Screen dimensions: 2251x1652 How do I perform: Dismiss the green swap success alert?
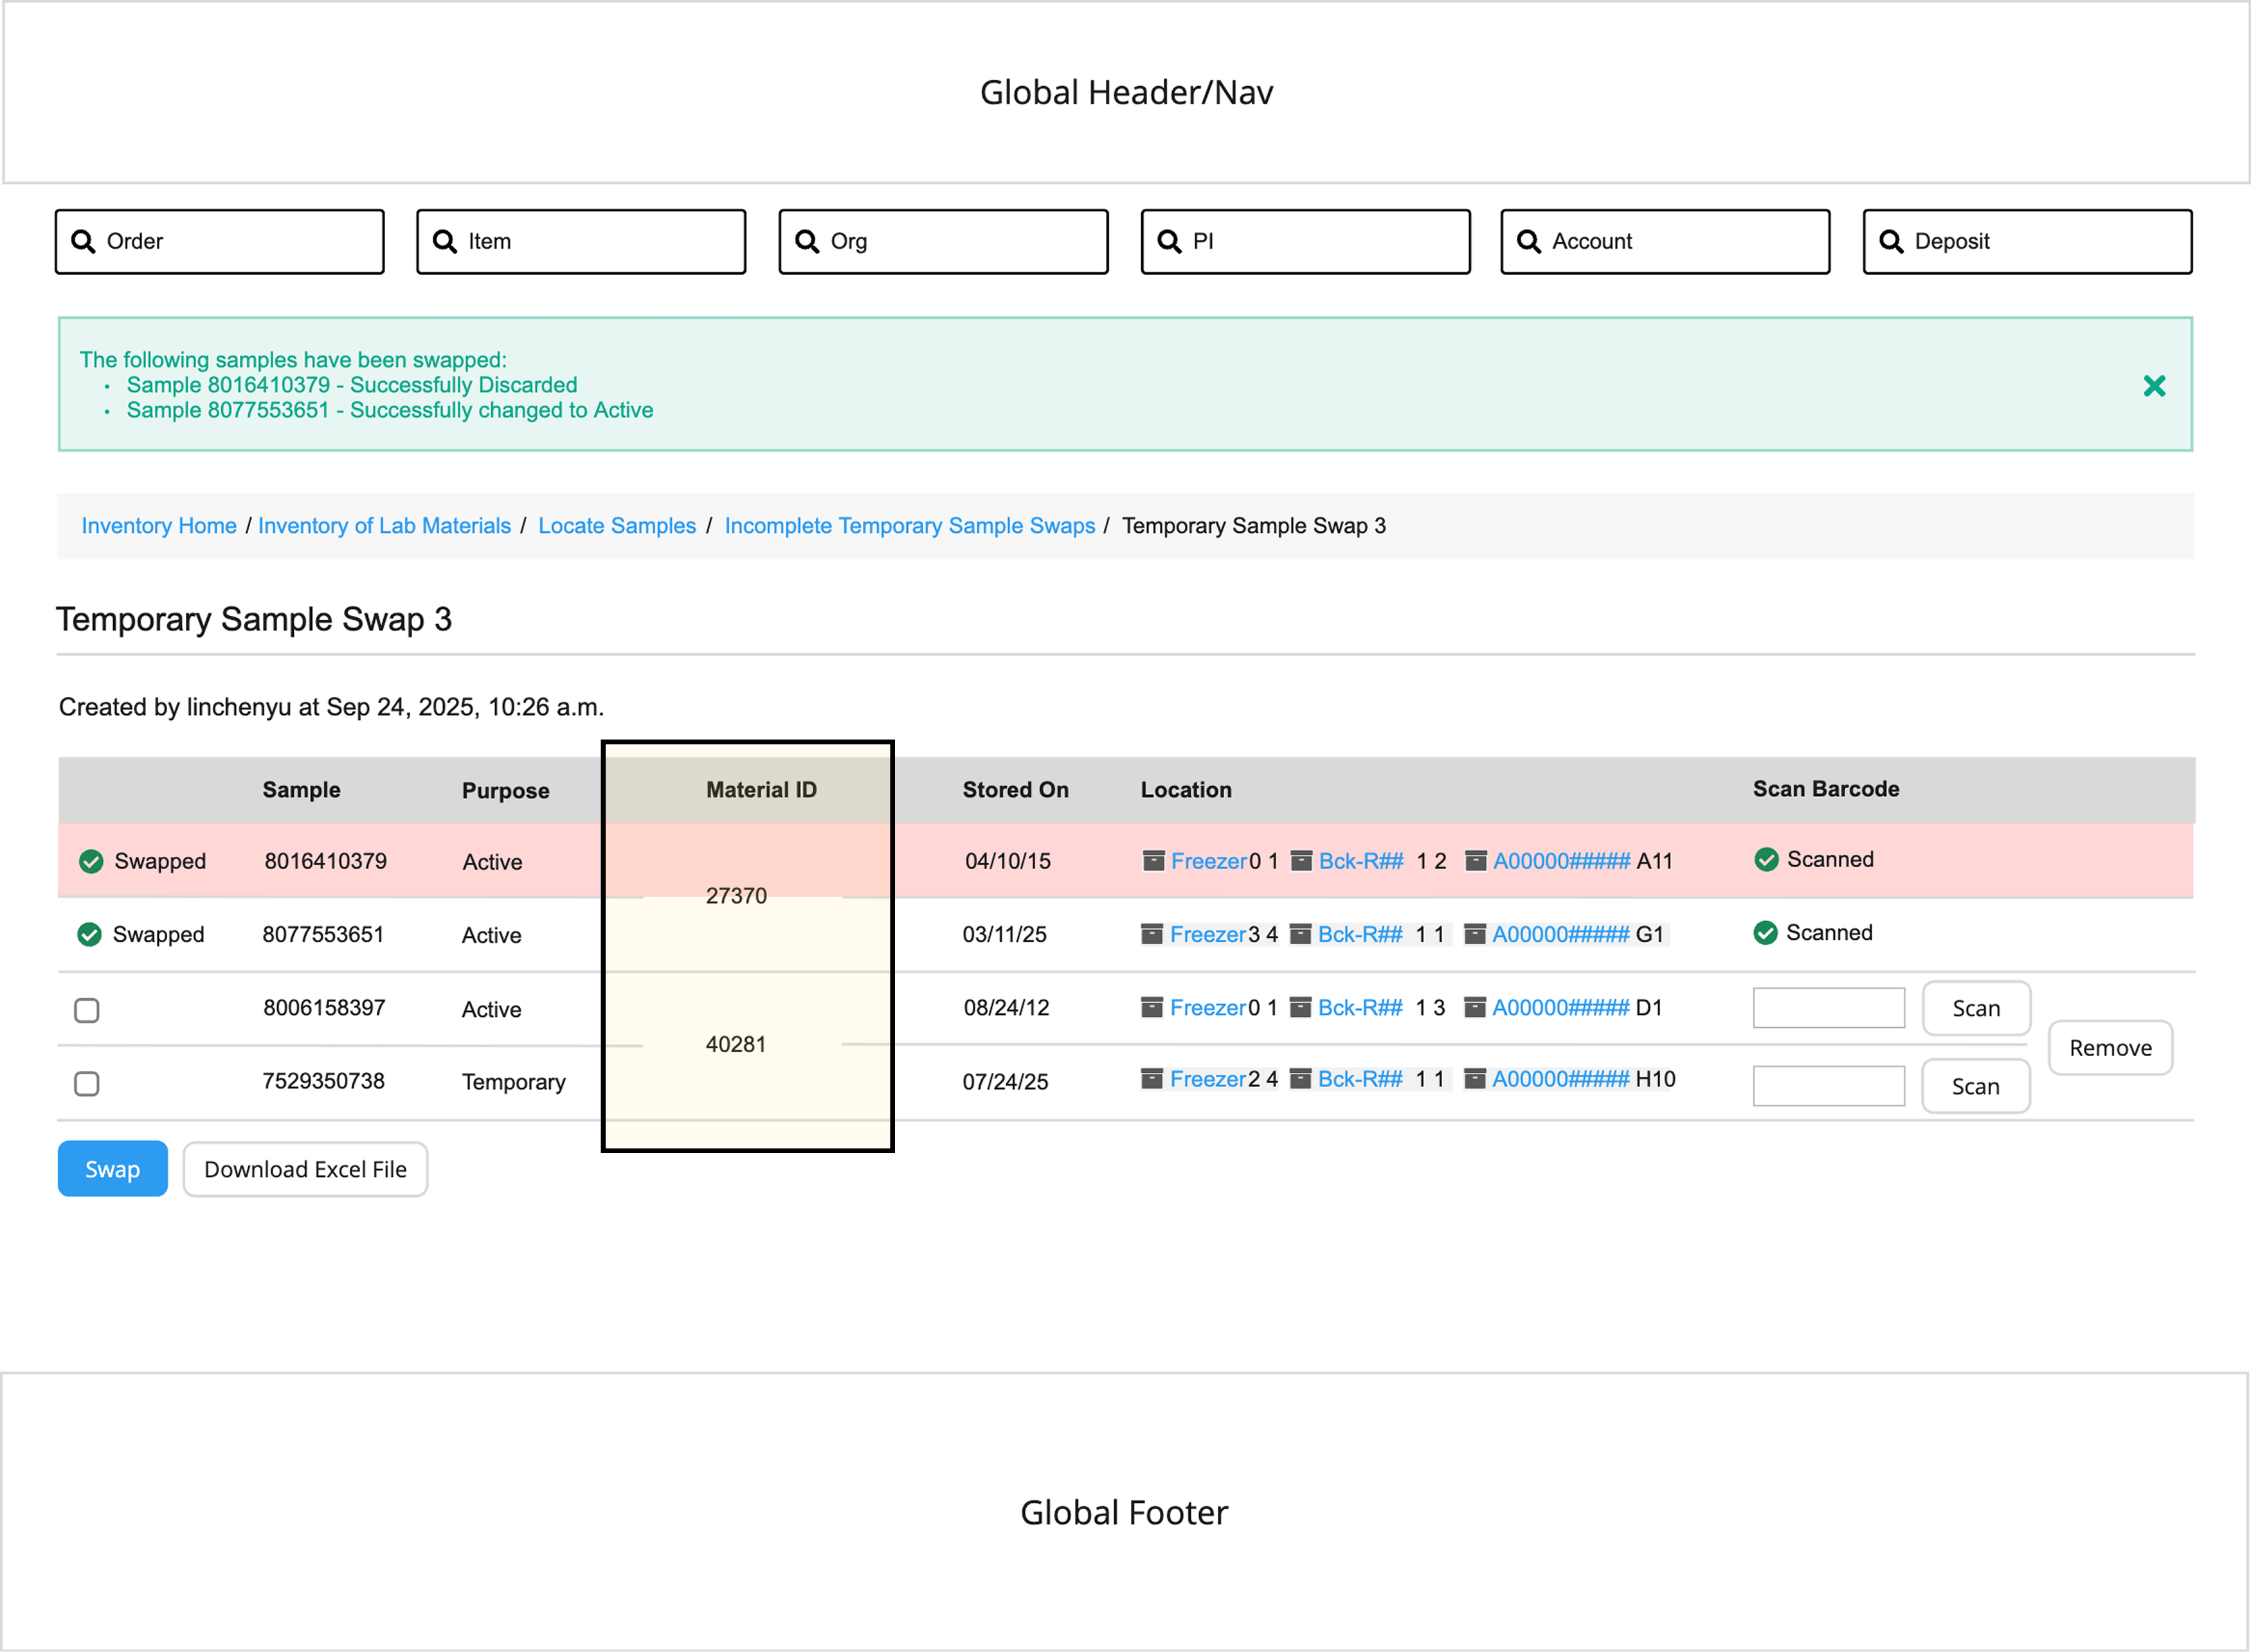(x=2154, y=386)
